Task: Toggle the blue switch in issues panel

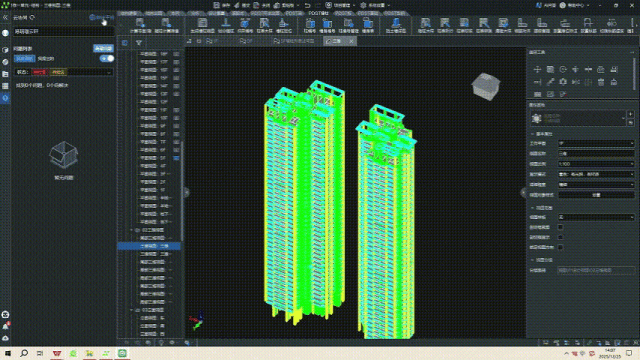Action: tap(107, 58)
